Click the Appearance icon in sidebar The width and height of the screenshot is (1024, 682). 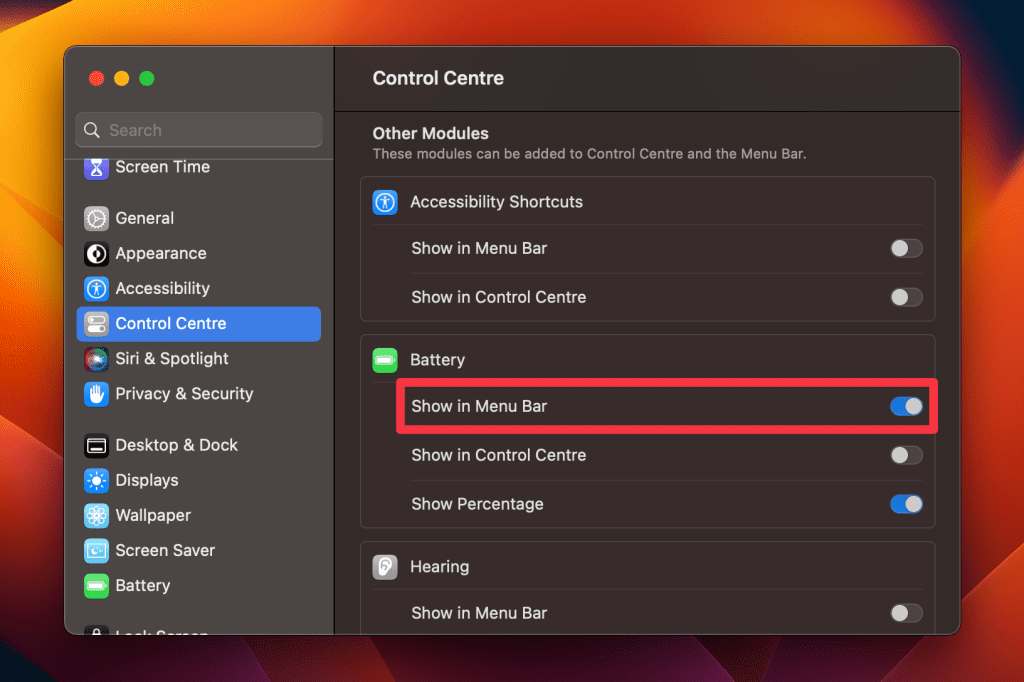tap(96, 253)
